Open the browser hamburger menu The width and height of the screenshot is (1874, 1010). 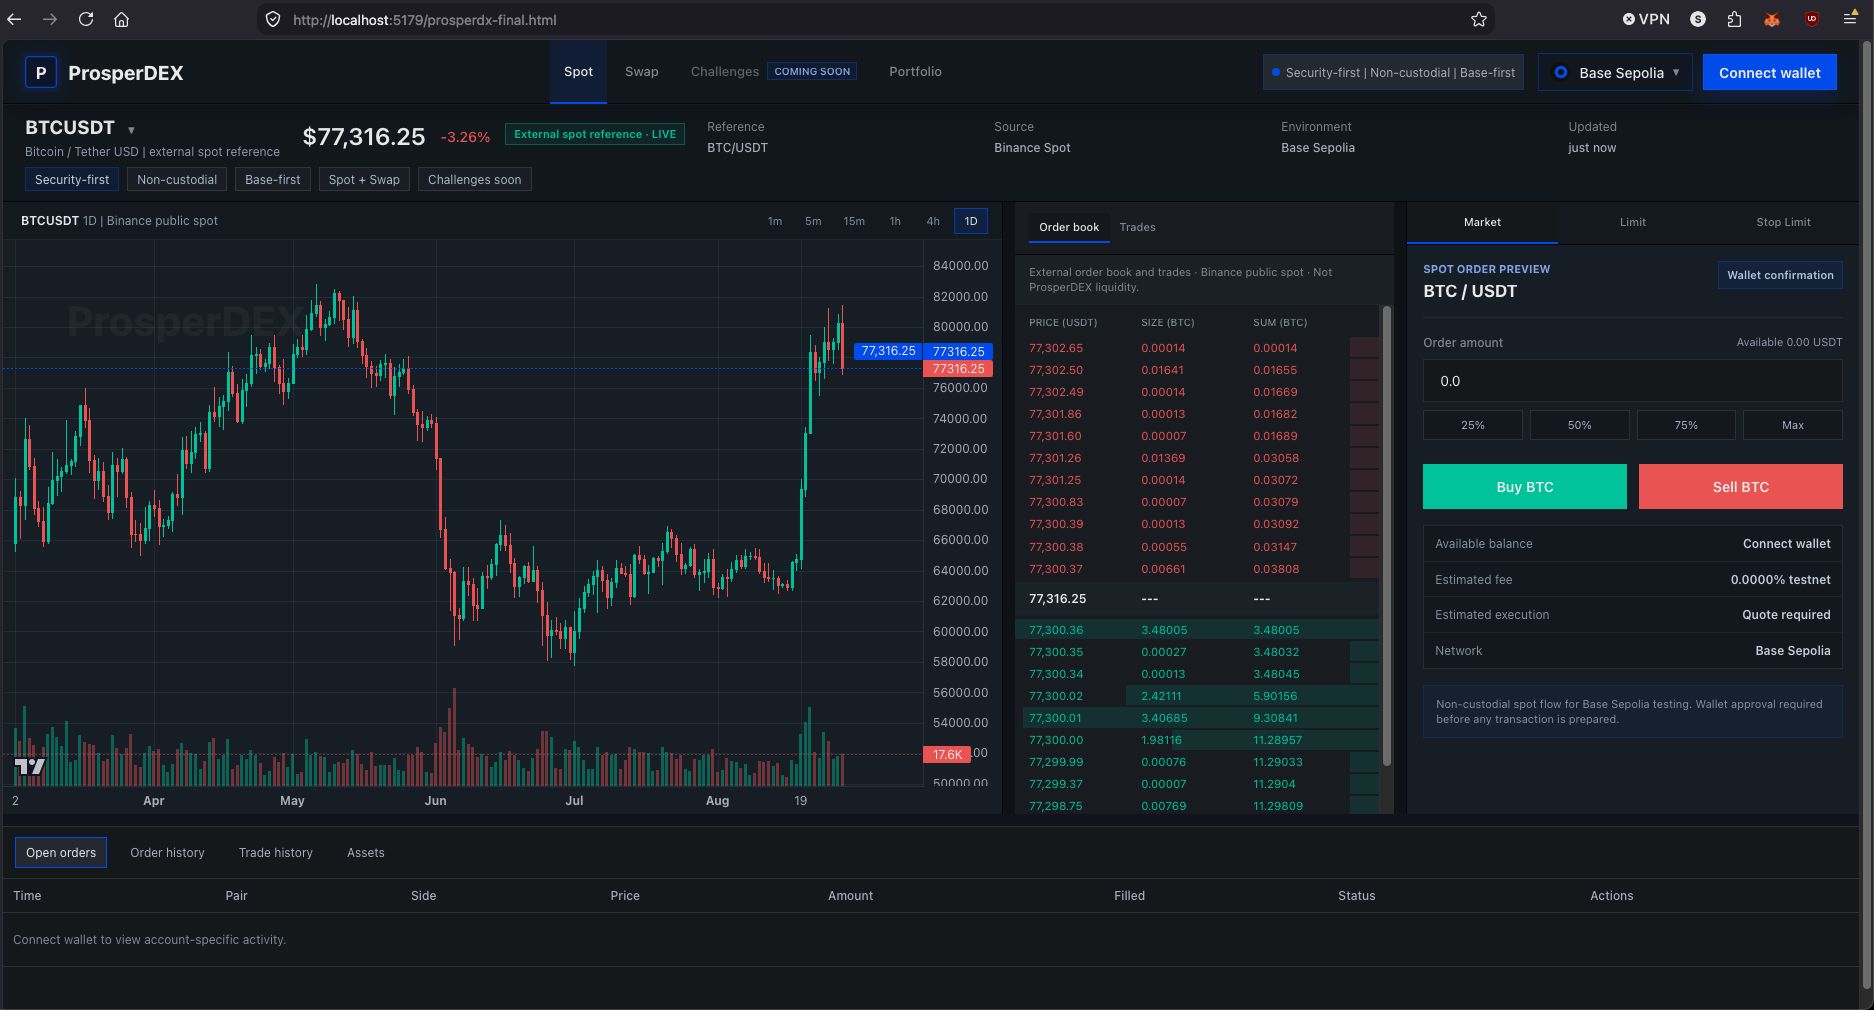pos(1850,19)
